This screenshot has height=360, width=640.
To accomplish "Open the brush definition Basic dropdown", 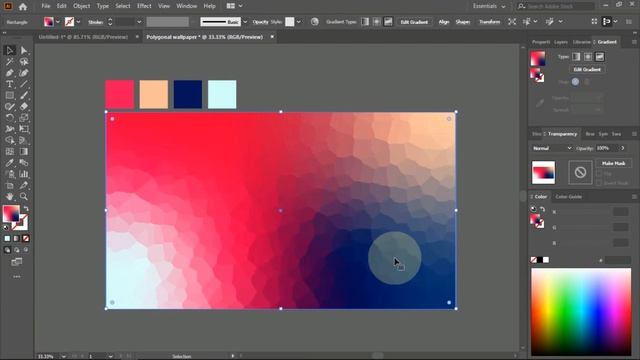I will tap(245, 22).
